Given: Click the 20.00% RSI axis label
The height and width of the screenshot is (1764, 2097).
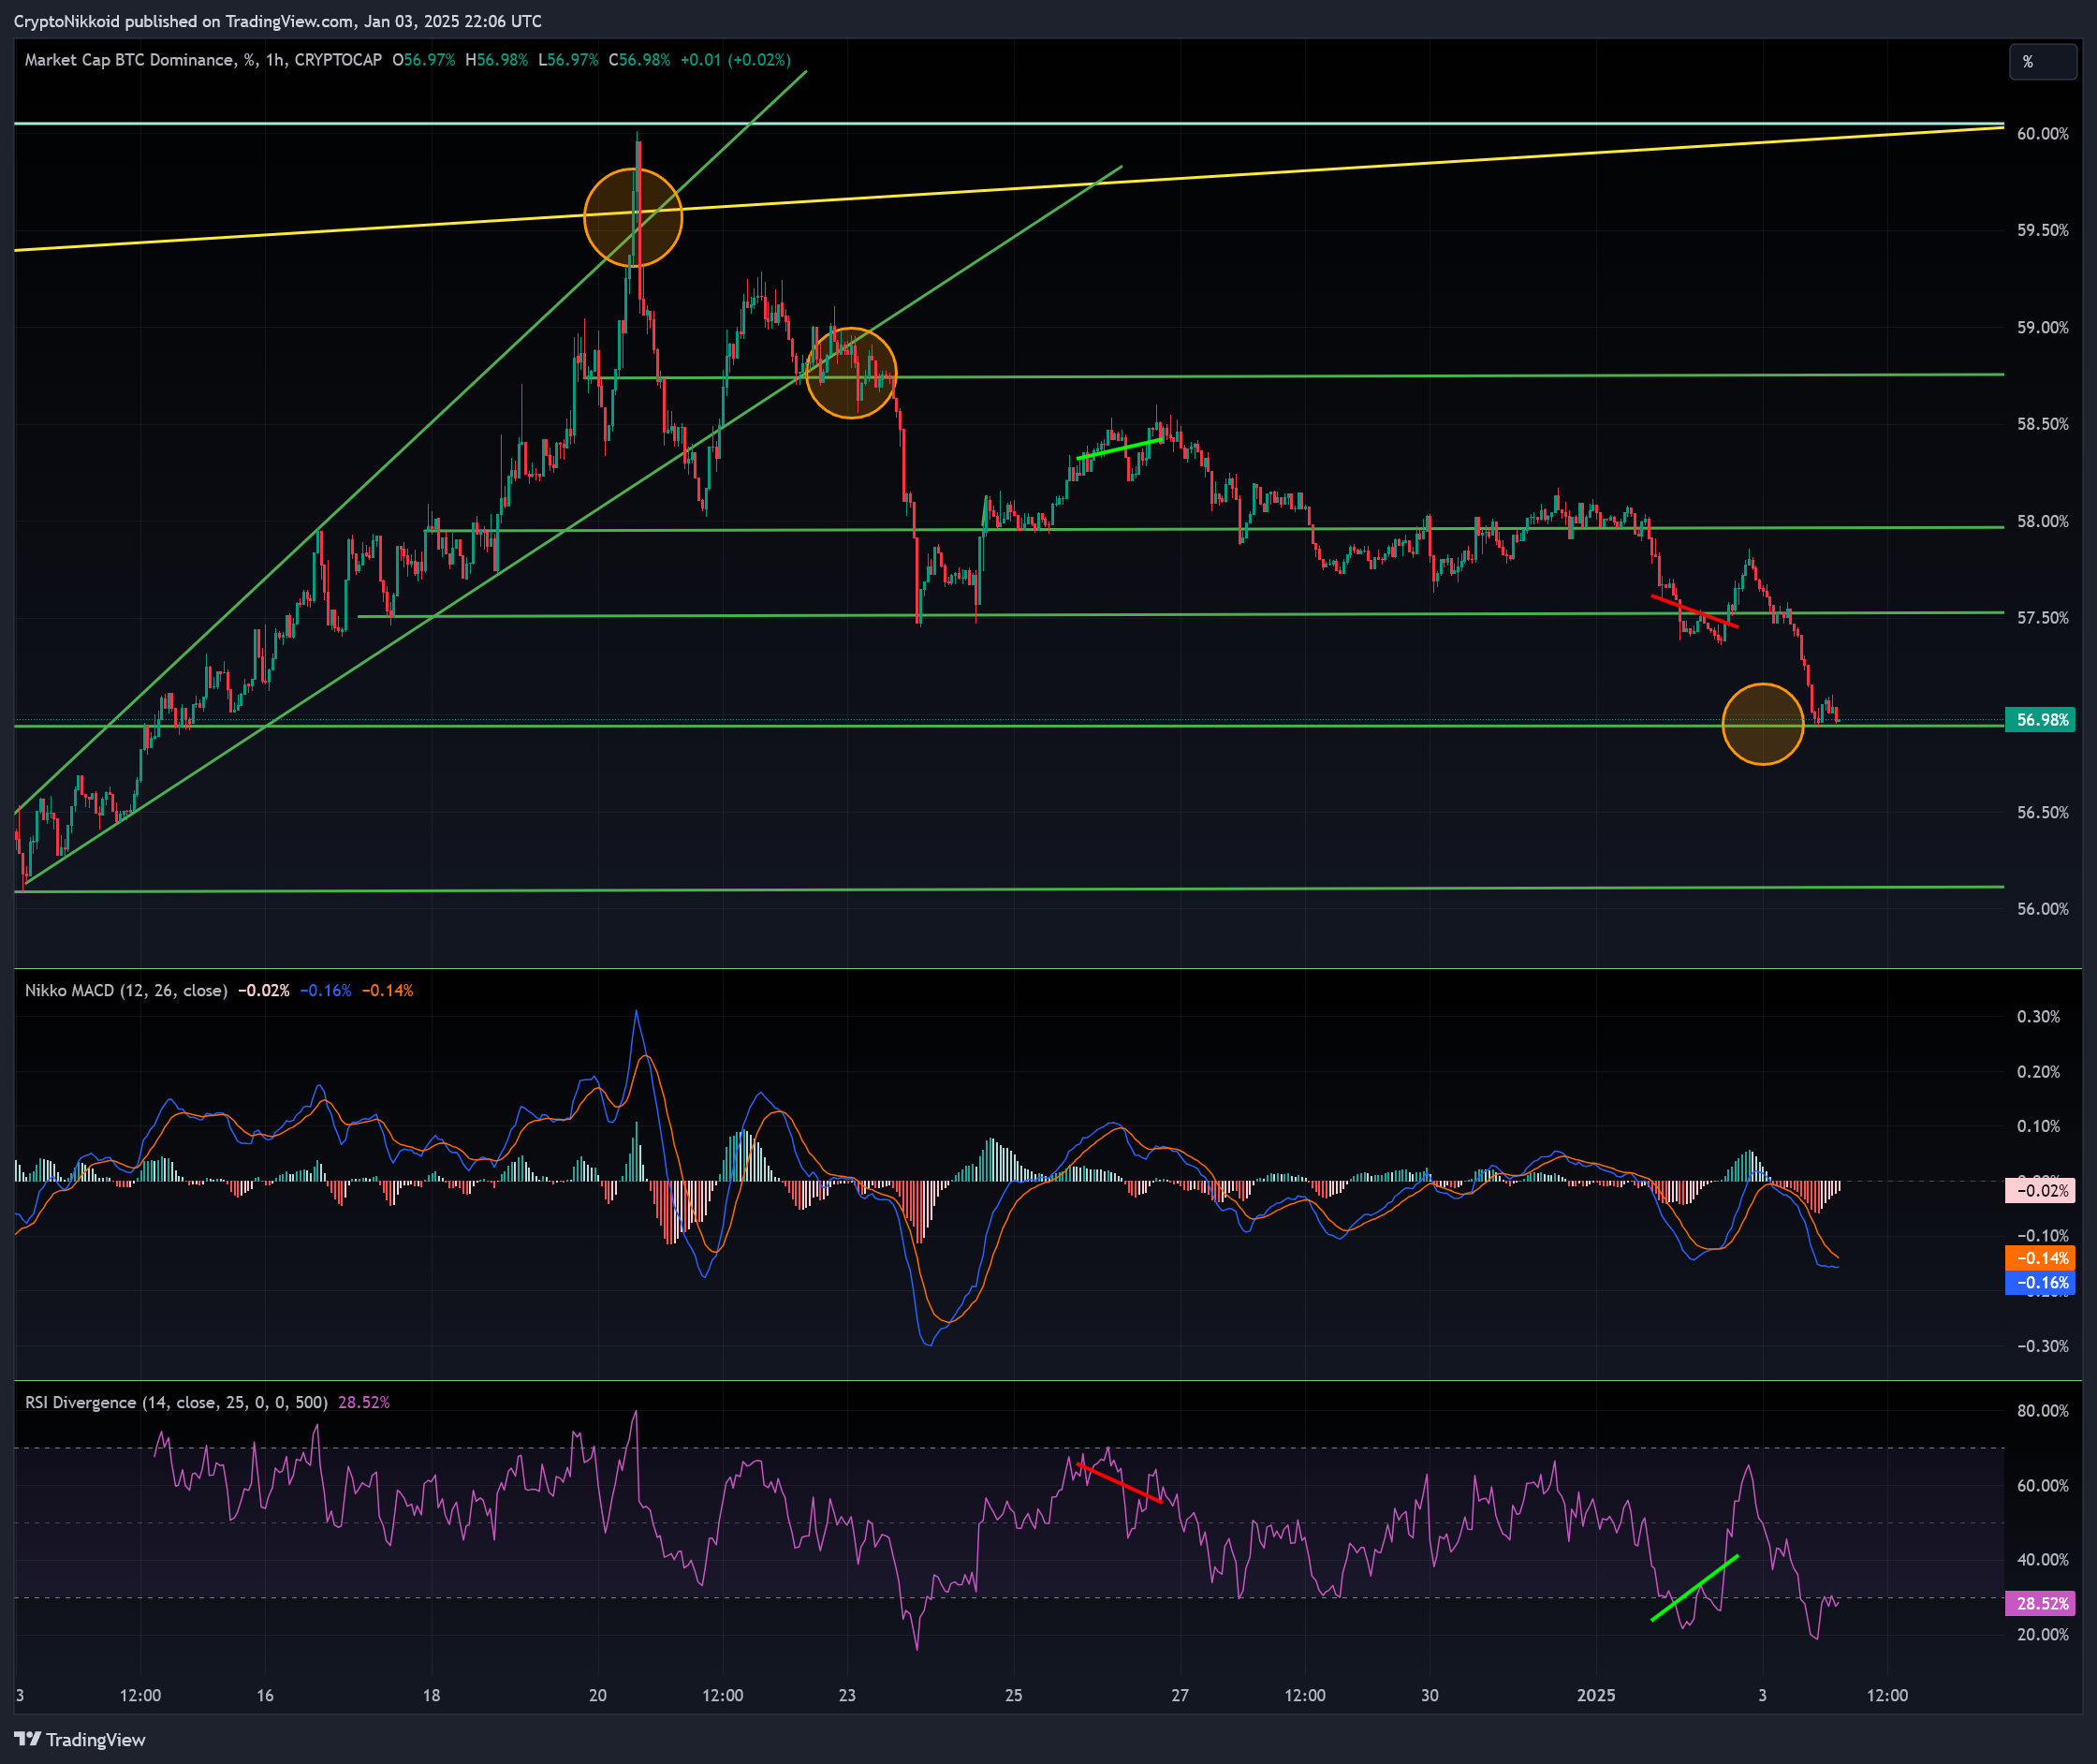Looking at the screenshot, I should 2042,1635.
